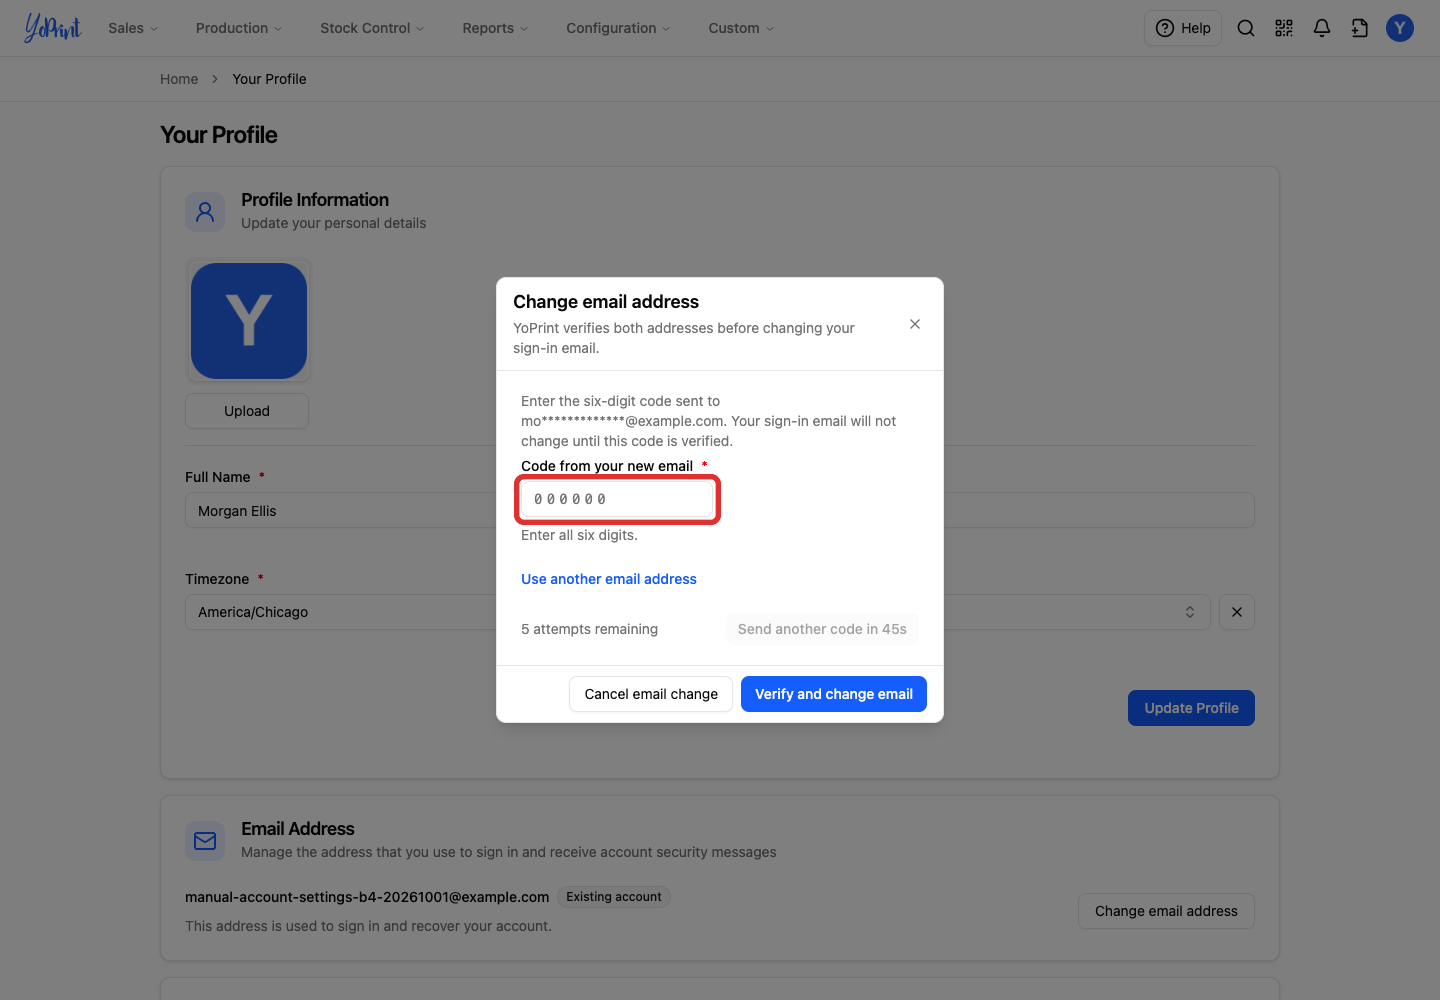Click the manual-account-settings email address text
Screen dimensions: 1440x1000
pyautogui.click(x=367, y=897)
